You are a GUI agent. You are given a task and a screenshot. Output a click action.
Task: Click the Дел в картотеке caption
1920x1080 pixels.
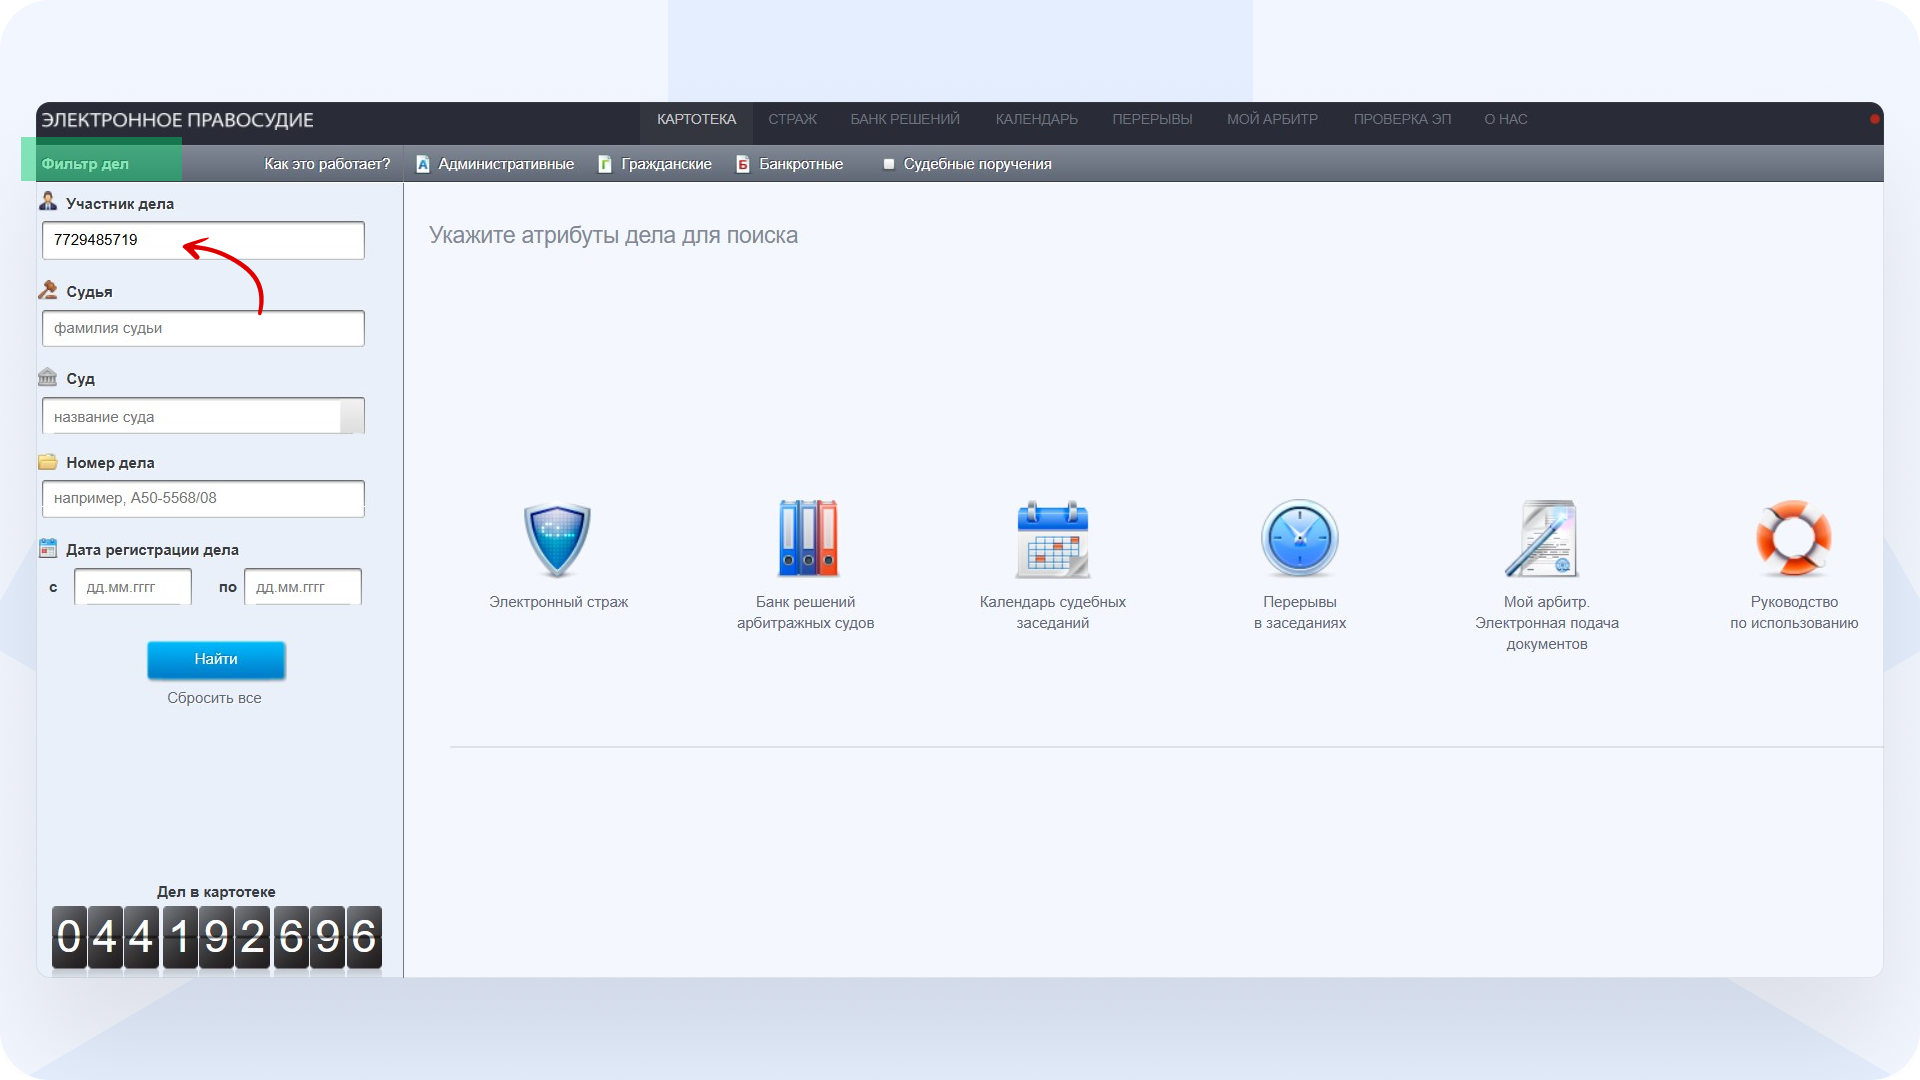point(216,892)
